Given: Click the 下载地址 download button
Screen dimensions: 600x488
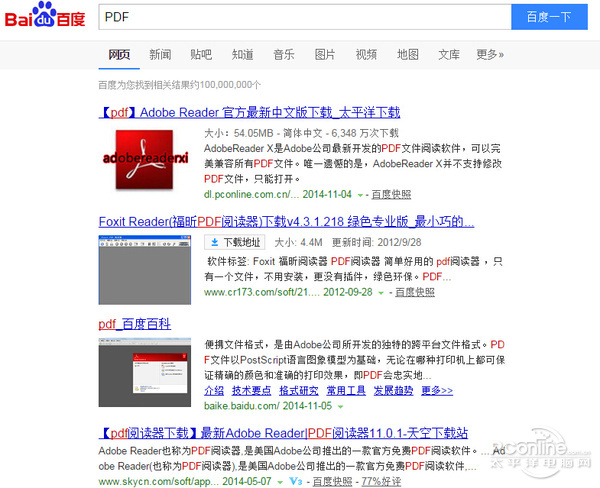Looking at the screenshot, I should 234,243.
